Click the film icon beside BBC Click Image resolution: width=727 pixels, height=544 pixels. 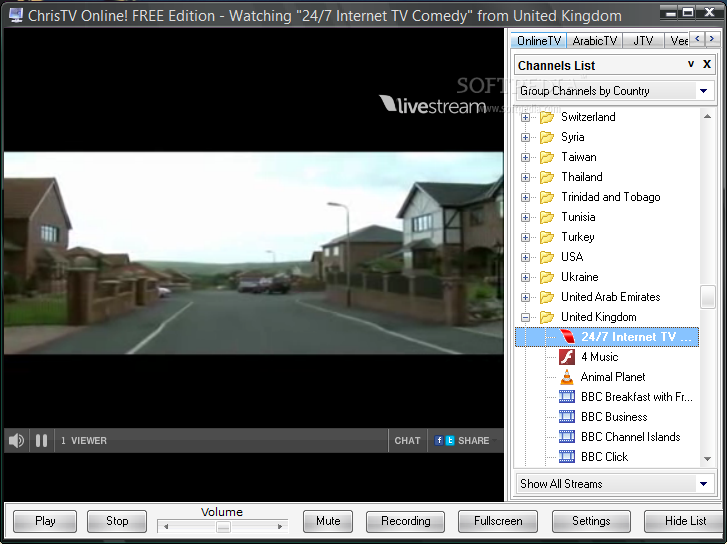pos(567,456)
